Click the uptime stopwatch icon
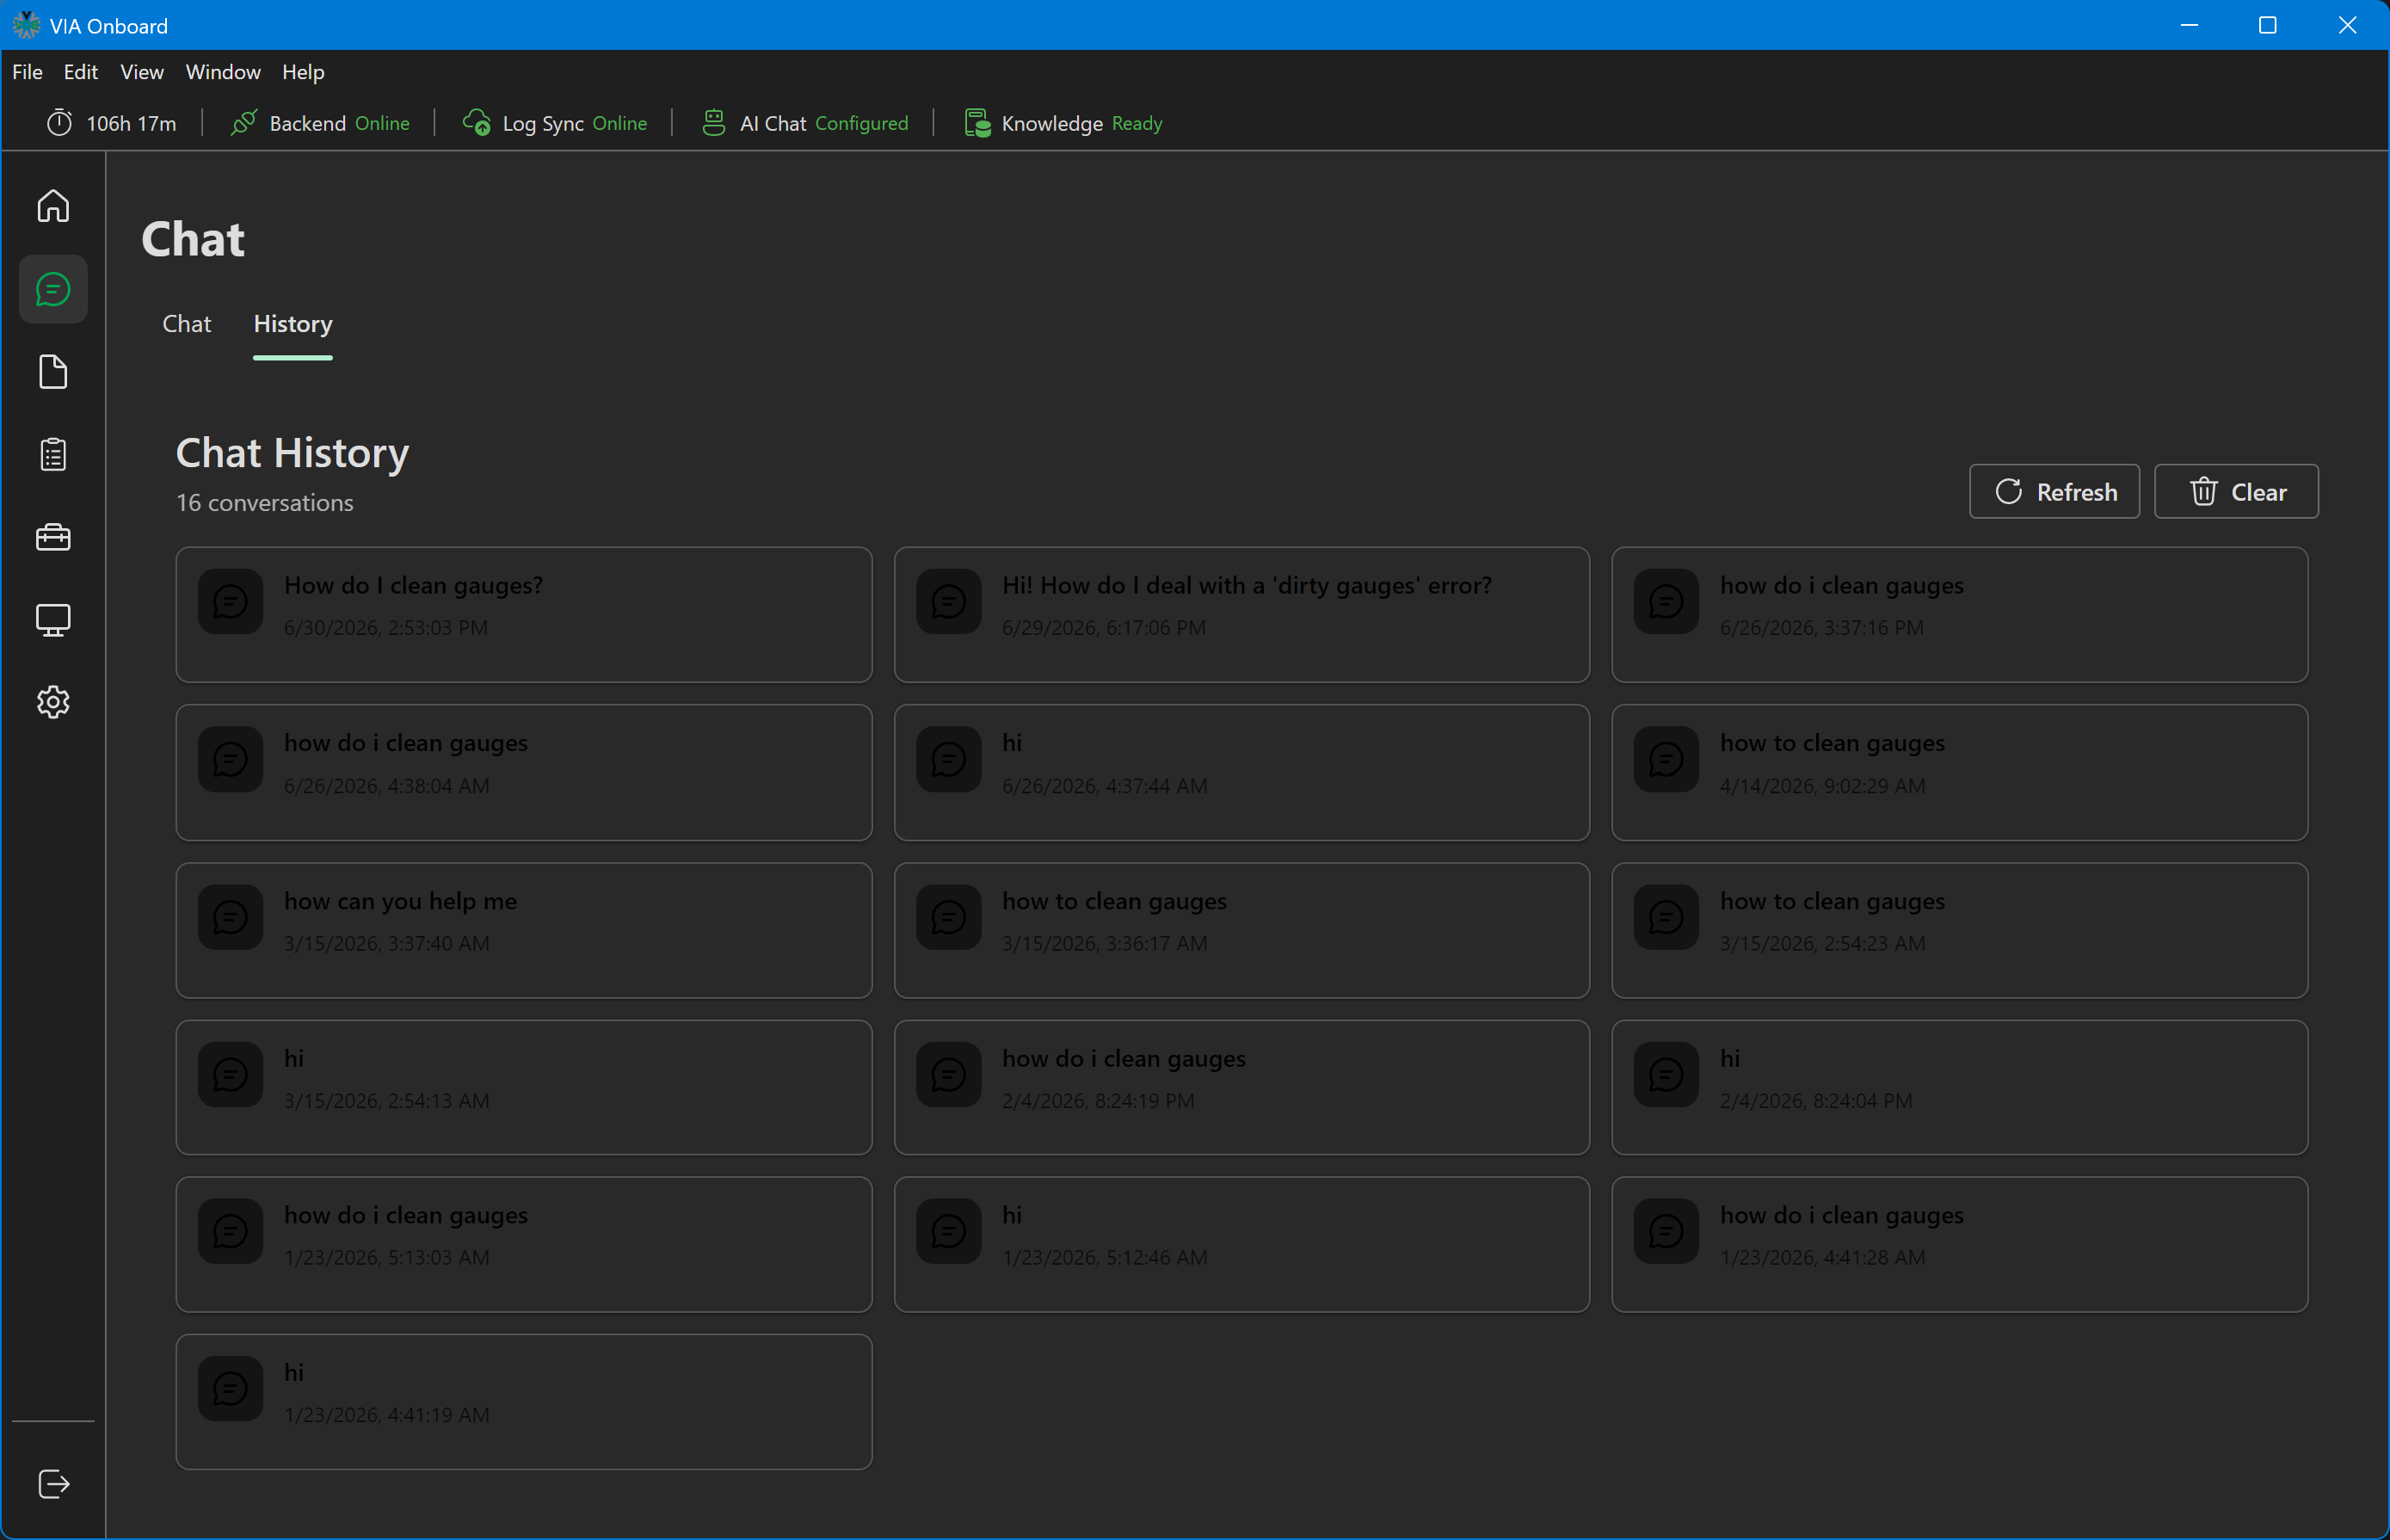Image resolution: width=2390 pixels, height=1540 pixels. 60,123
